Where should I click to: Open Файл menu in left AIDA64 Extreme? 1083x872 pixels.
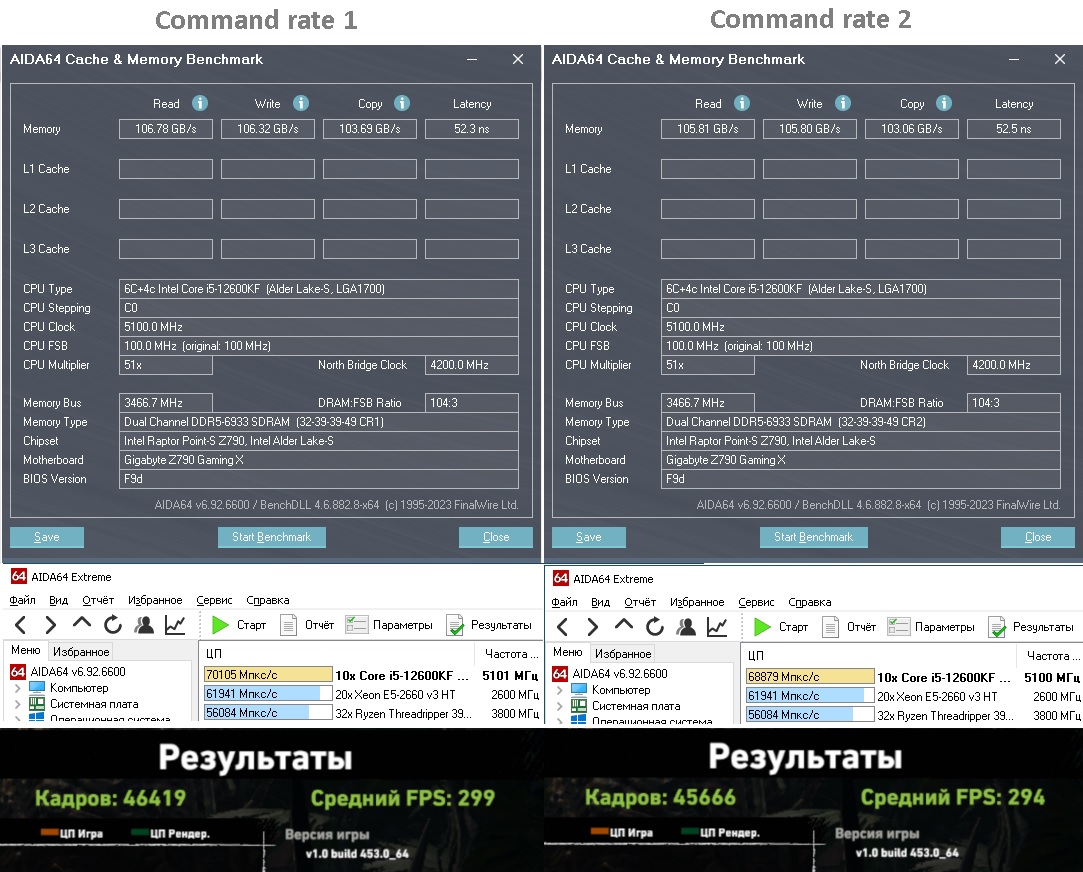(22, 600)
